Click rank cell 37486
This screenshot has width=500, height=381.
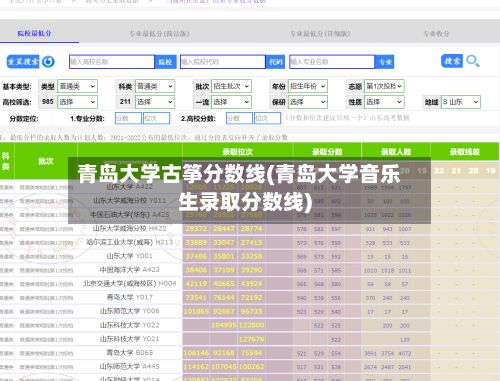point(196,256)
